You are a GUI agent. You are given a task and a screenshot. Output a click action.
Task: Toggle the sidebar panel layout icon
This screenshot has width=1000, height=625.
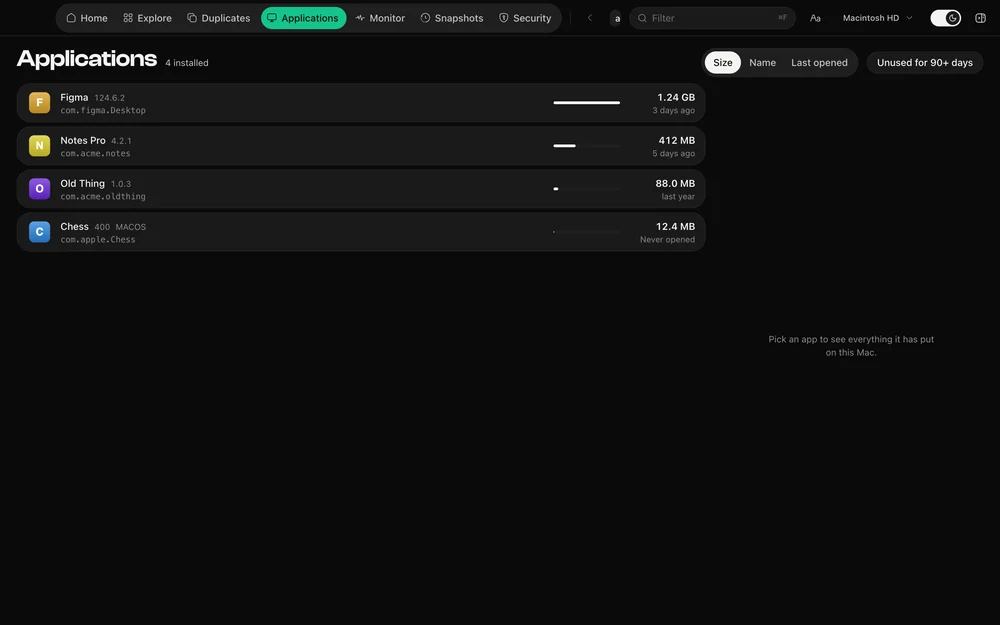pyautogui.click(x=980, y=18)
